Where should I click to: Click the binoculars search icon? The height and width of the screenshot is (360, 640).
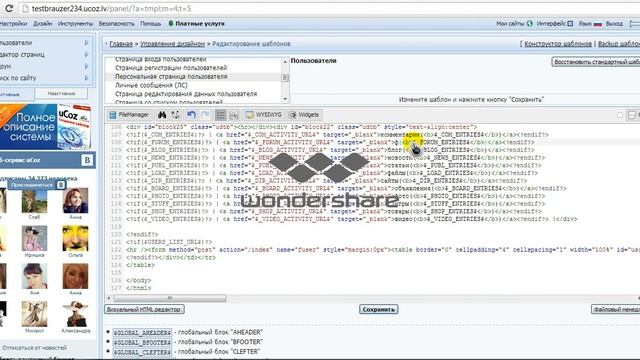162,115
